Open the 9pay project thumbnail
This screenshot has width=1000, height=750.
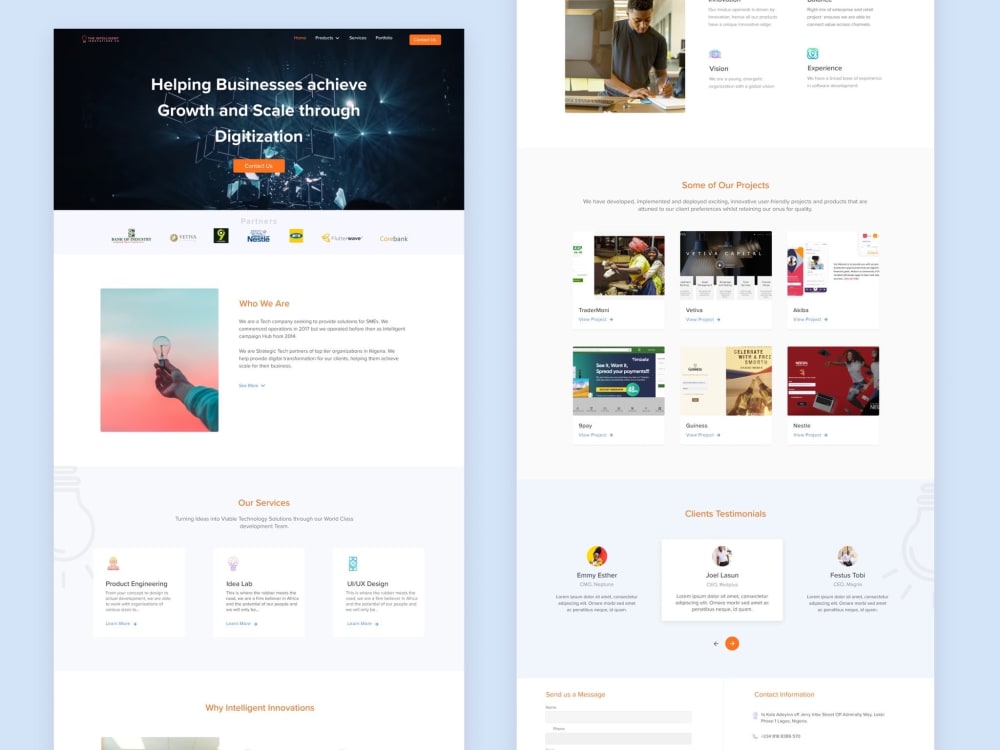(x=619, y=381)
